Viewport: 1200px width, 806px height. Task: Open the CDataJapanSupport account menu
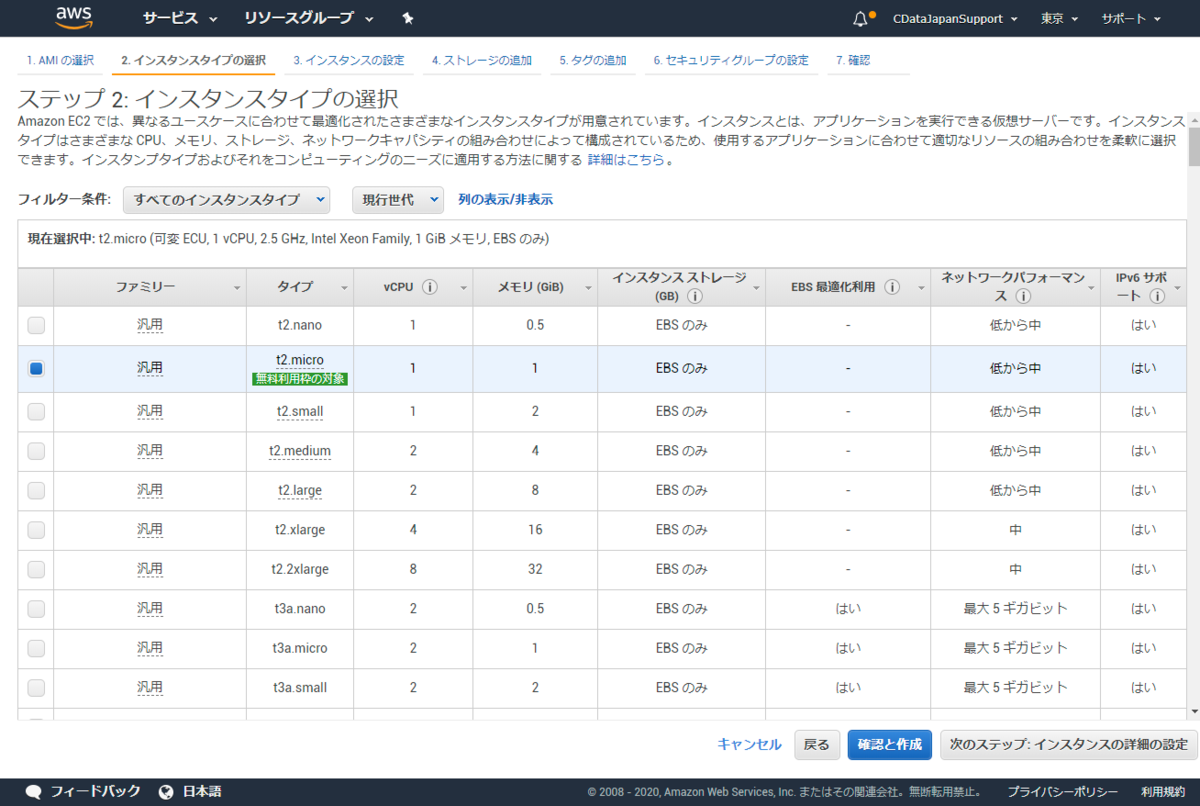tap(955, 19)
